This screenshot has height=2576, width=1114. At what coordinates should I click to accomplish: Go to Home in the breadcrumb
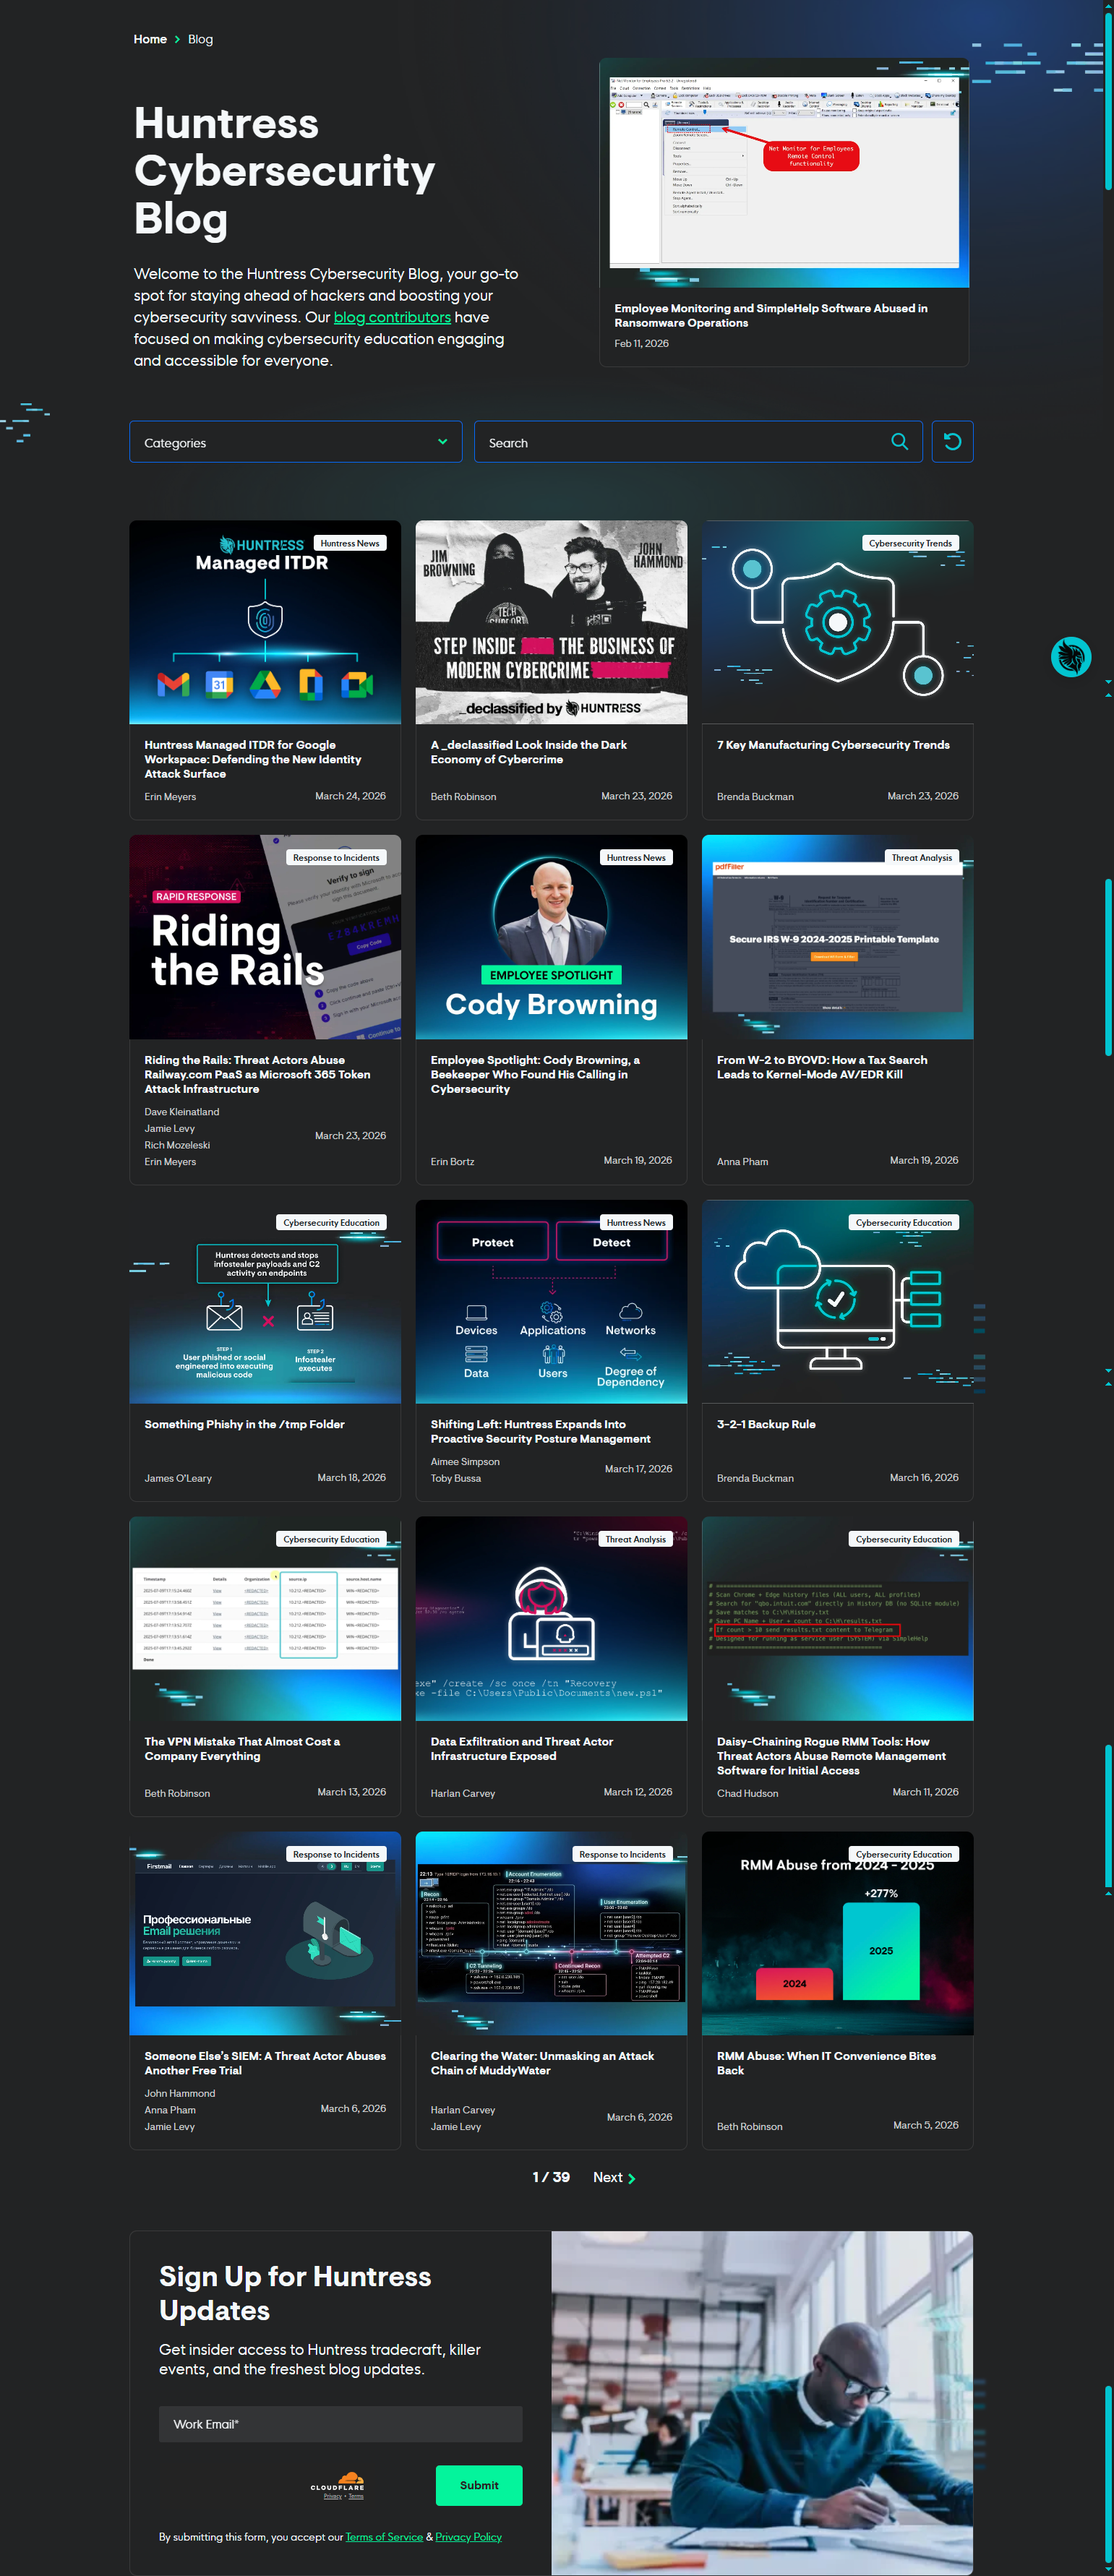pyautogui.click(x=150, y=40)
